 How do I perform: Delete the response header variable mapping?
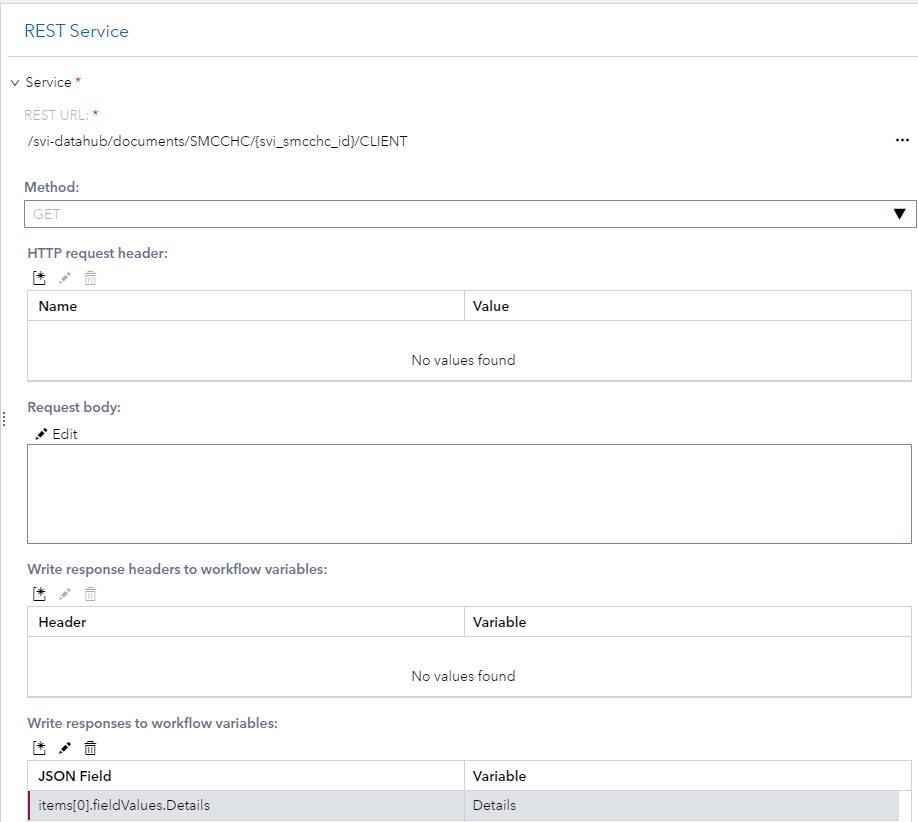pos(90,594)
